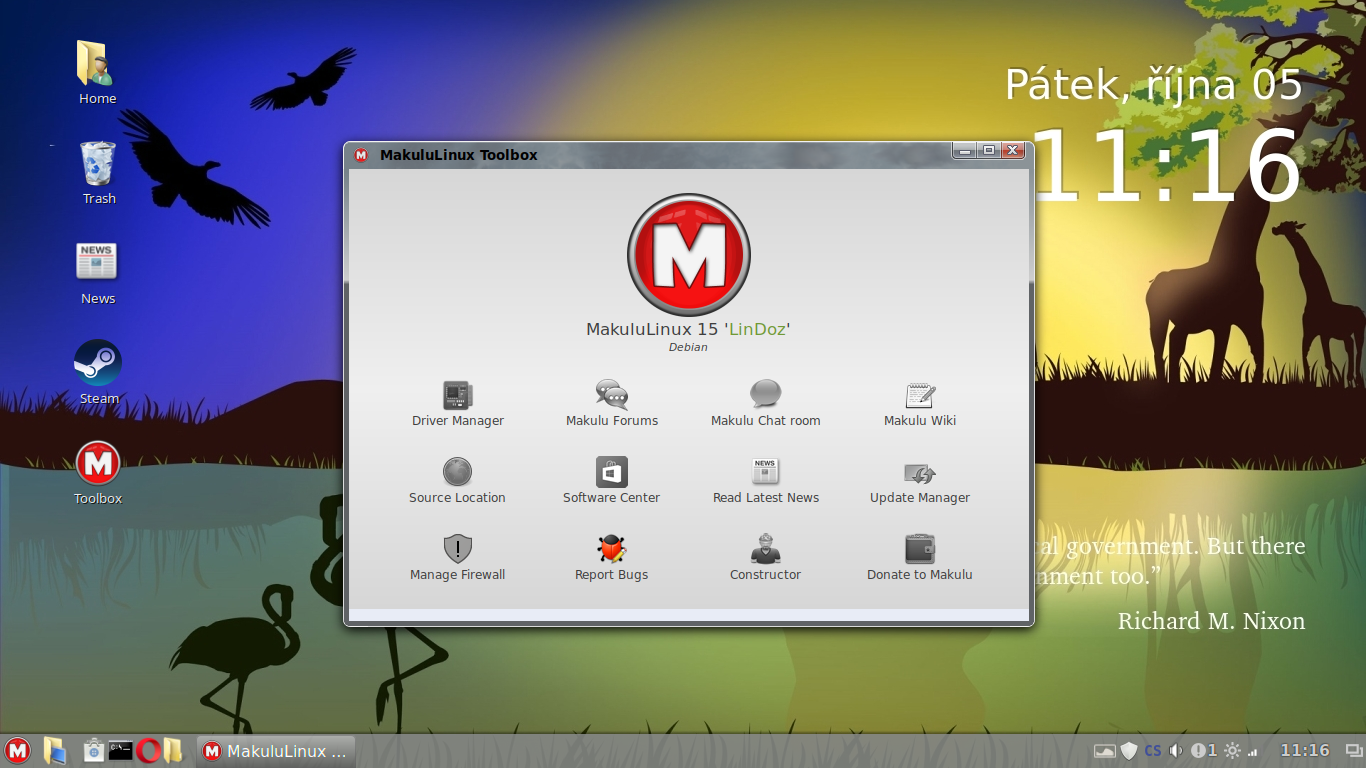Click the 'Debian' label under the Toolbox title
Viewport: 1366px width, 768px height.
point(688,348)
